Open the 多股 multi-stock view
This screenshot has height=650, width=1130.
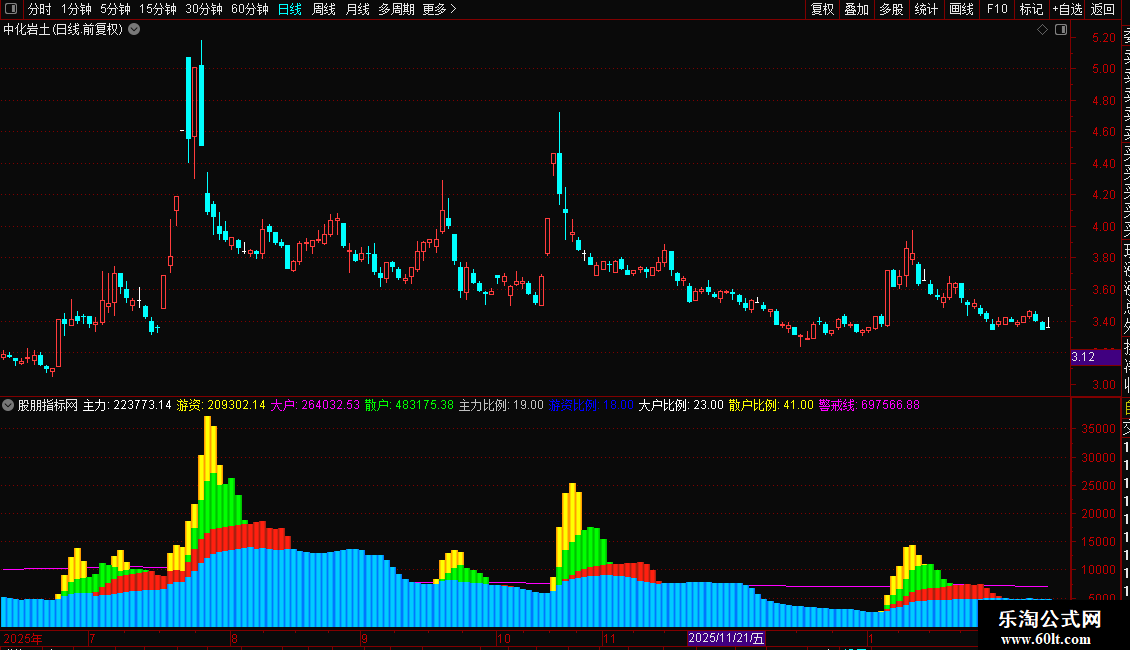click(x=891, y=9)
